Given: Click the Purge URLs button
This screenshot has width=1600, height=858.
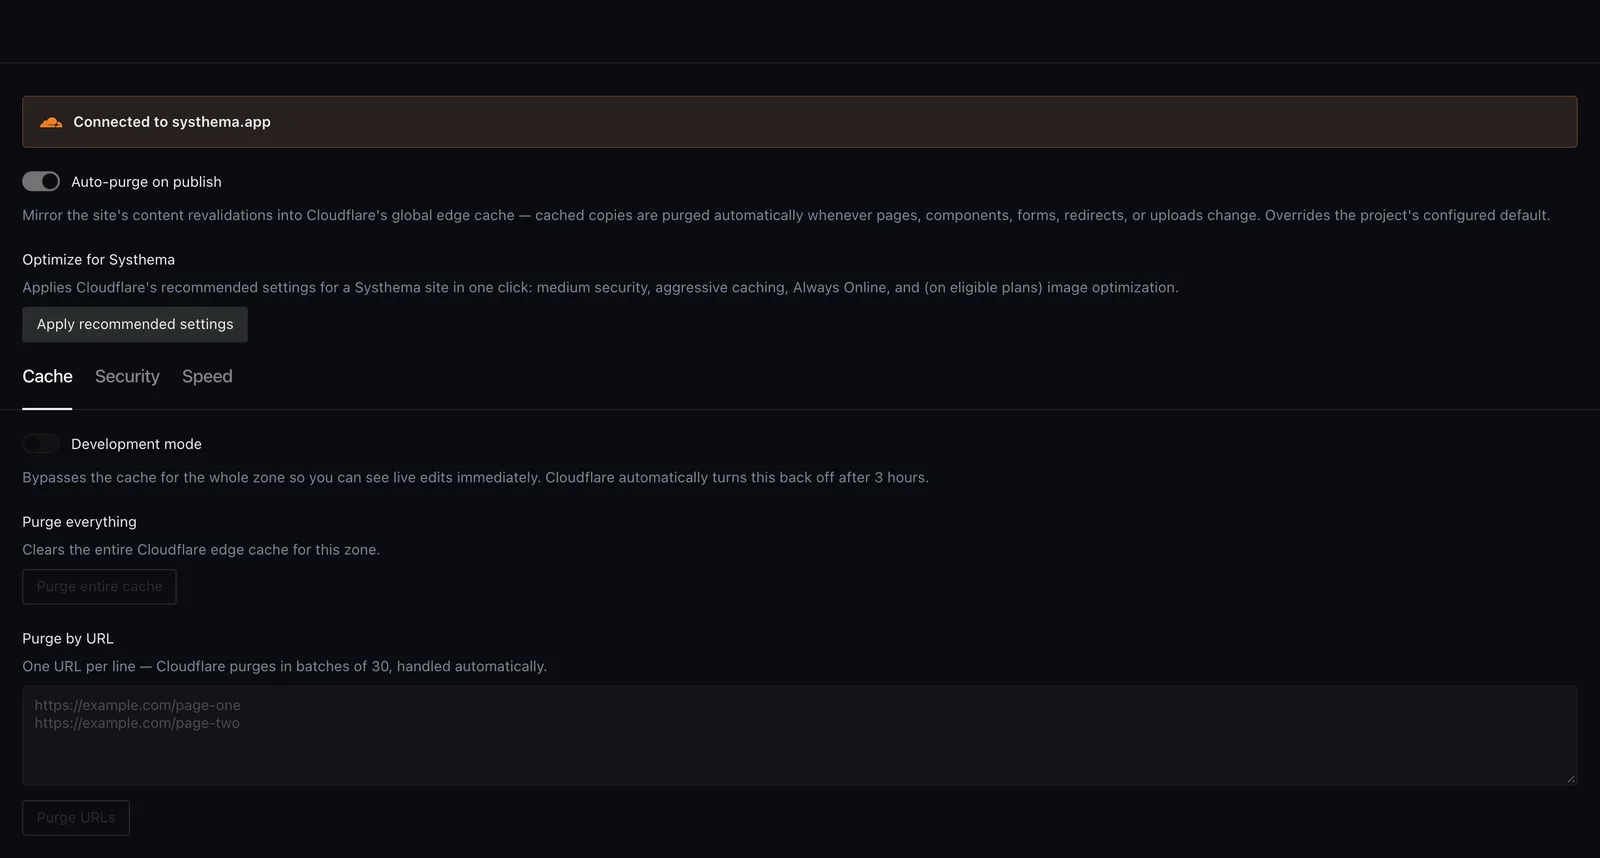Looking at the screenshot, I should click(76, 818).
